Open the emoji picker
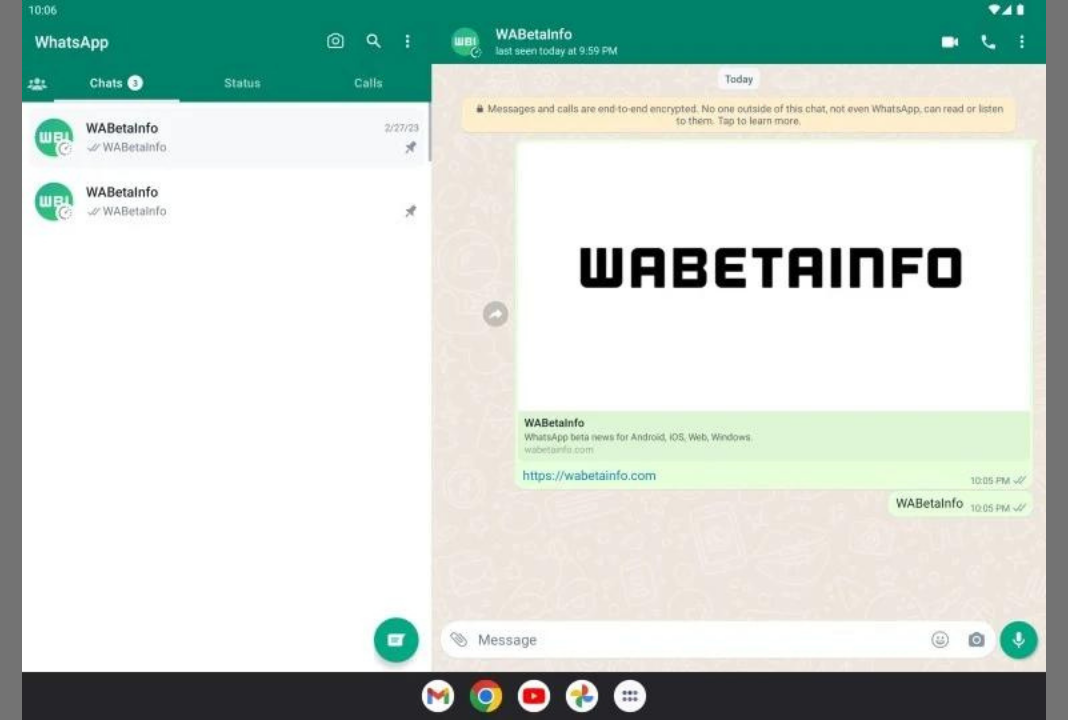The image size is (1068, 720). click(x=940, y=640)
